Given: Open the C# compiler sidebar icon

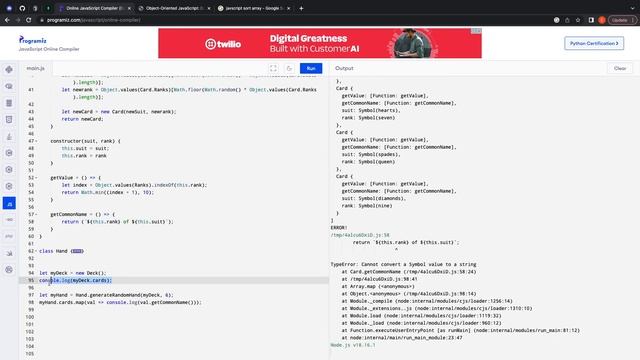Looking at the screenshot, I should pos(9,187).
